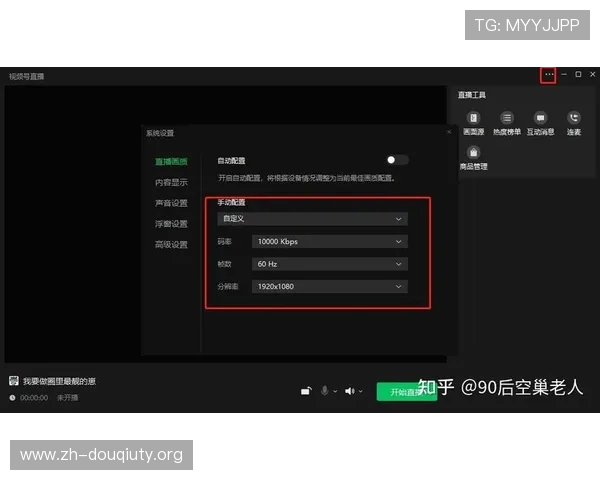Click the nickname 我要做圈里最靓的崽

click(x=59, y=381)
